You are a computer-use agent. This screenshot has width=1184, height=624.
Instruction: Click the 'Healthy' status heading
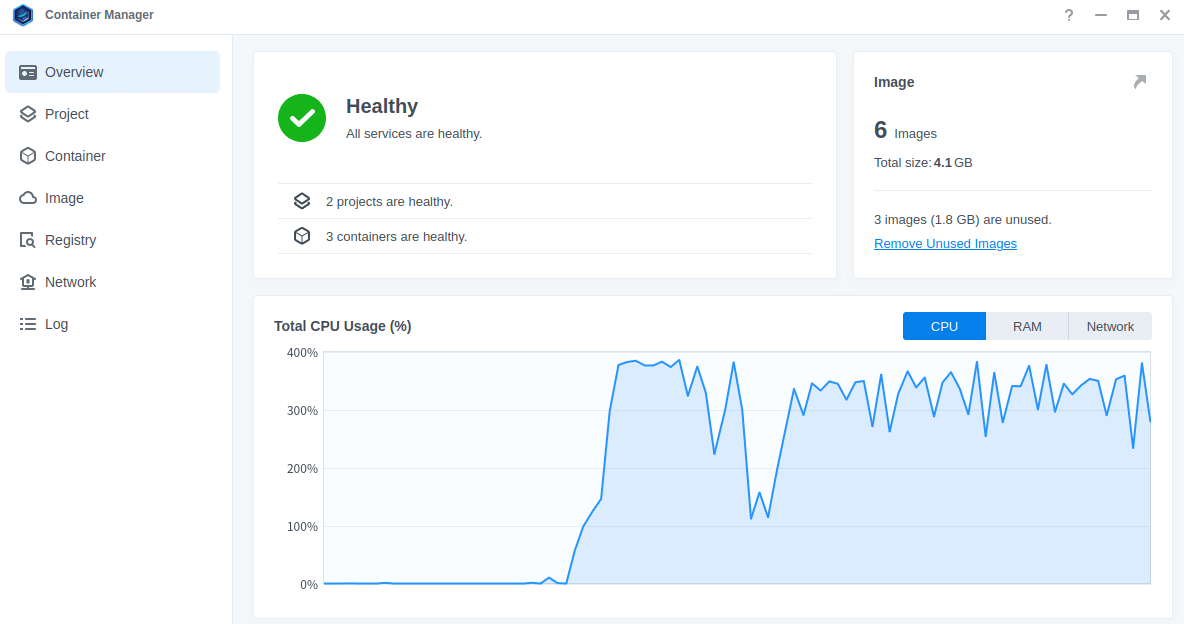[x=382, y=107]
